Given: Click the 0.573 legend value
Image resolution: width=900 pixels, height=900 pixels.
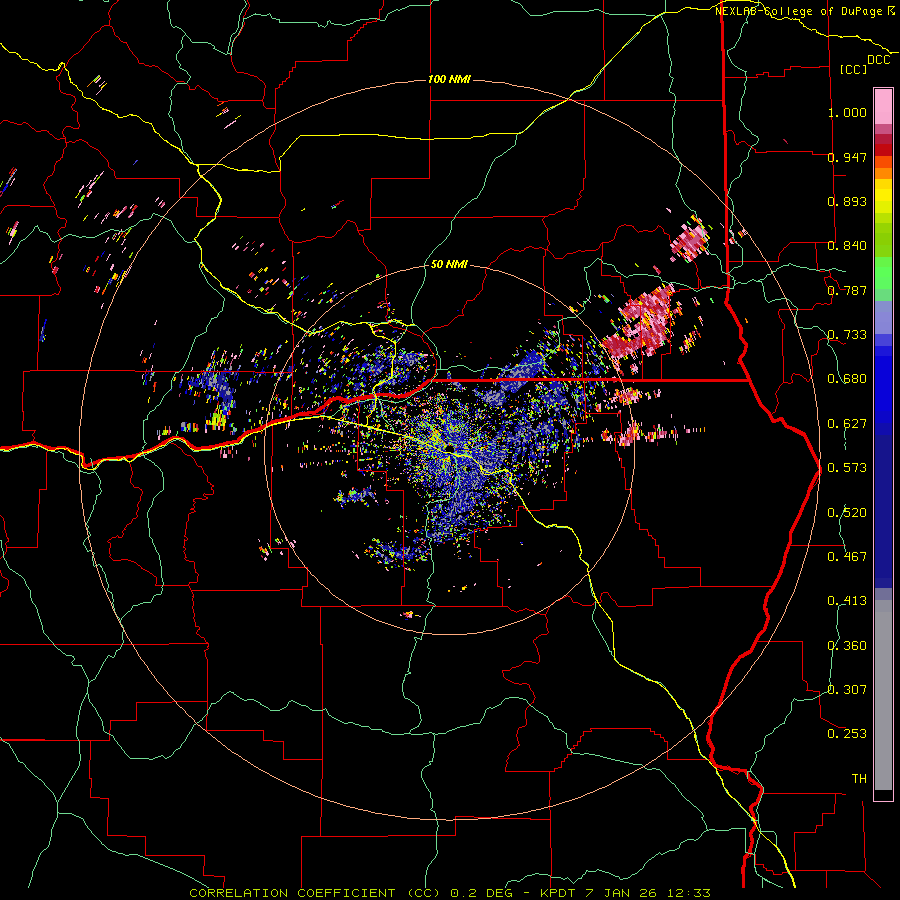Looking at the screenshot, I should coord(847,468).
